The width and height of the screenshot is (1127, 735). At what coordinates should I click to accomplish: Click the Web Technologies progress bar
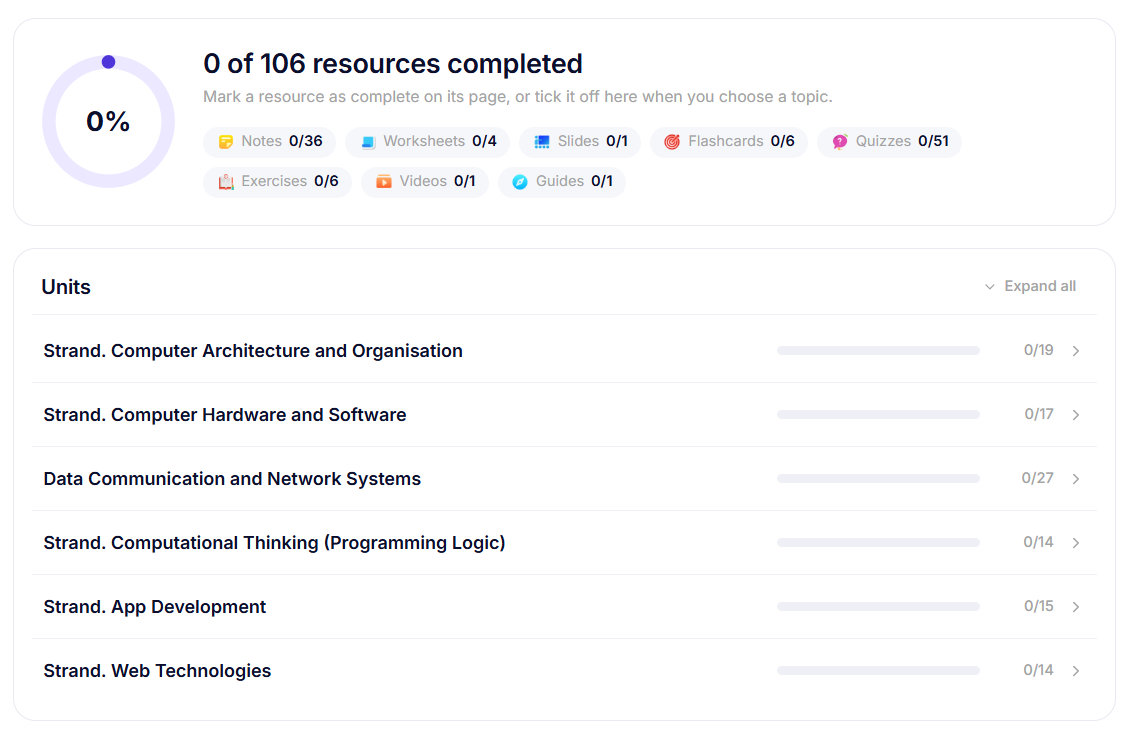[x=878, y=670]
